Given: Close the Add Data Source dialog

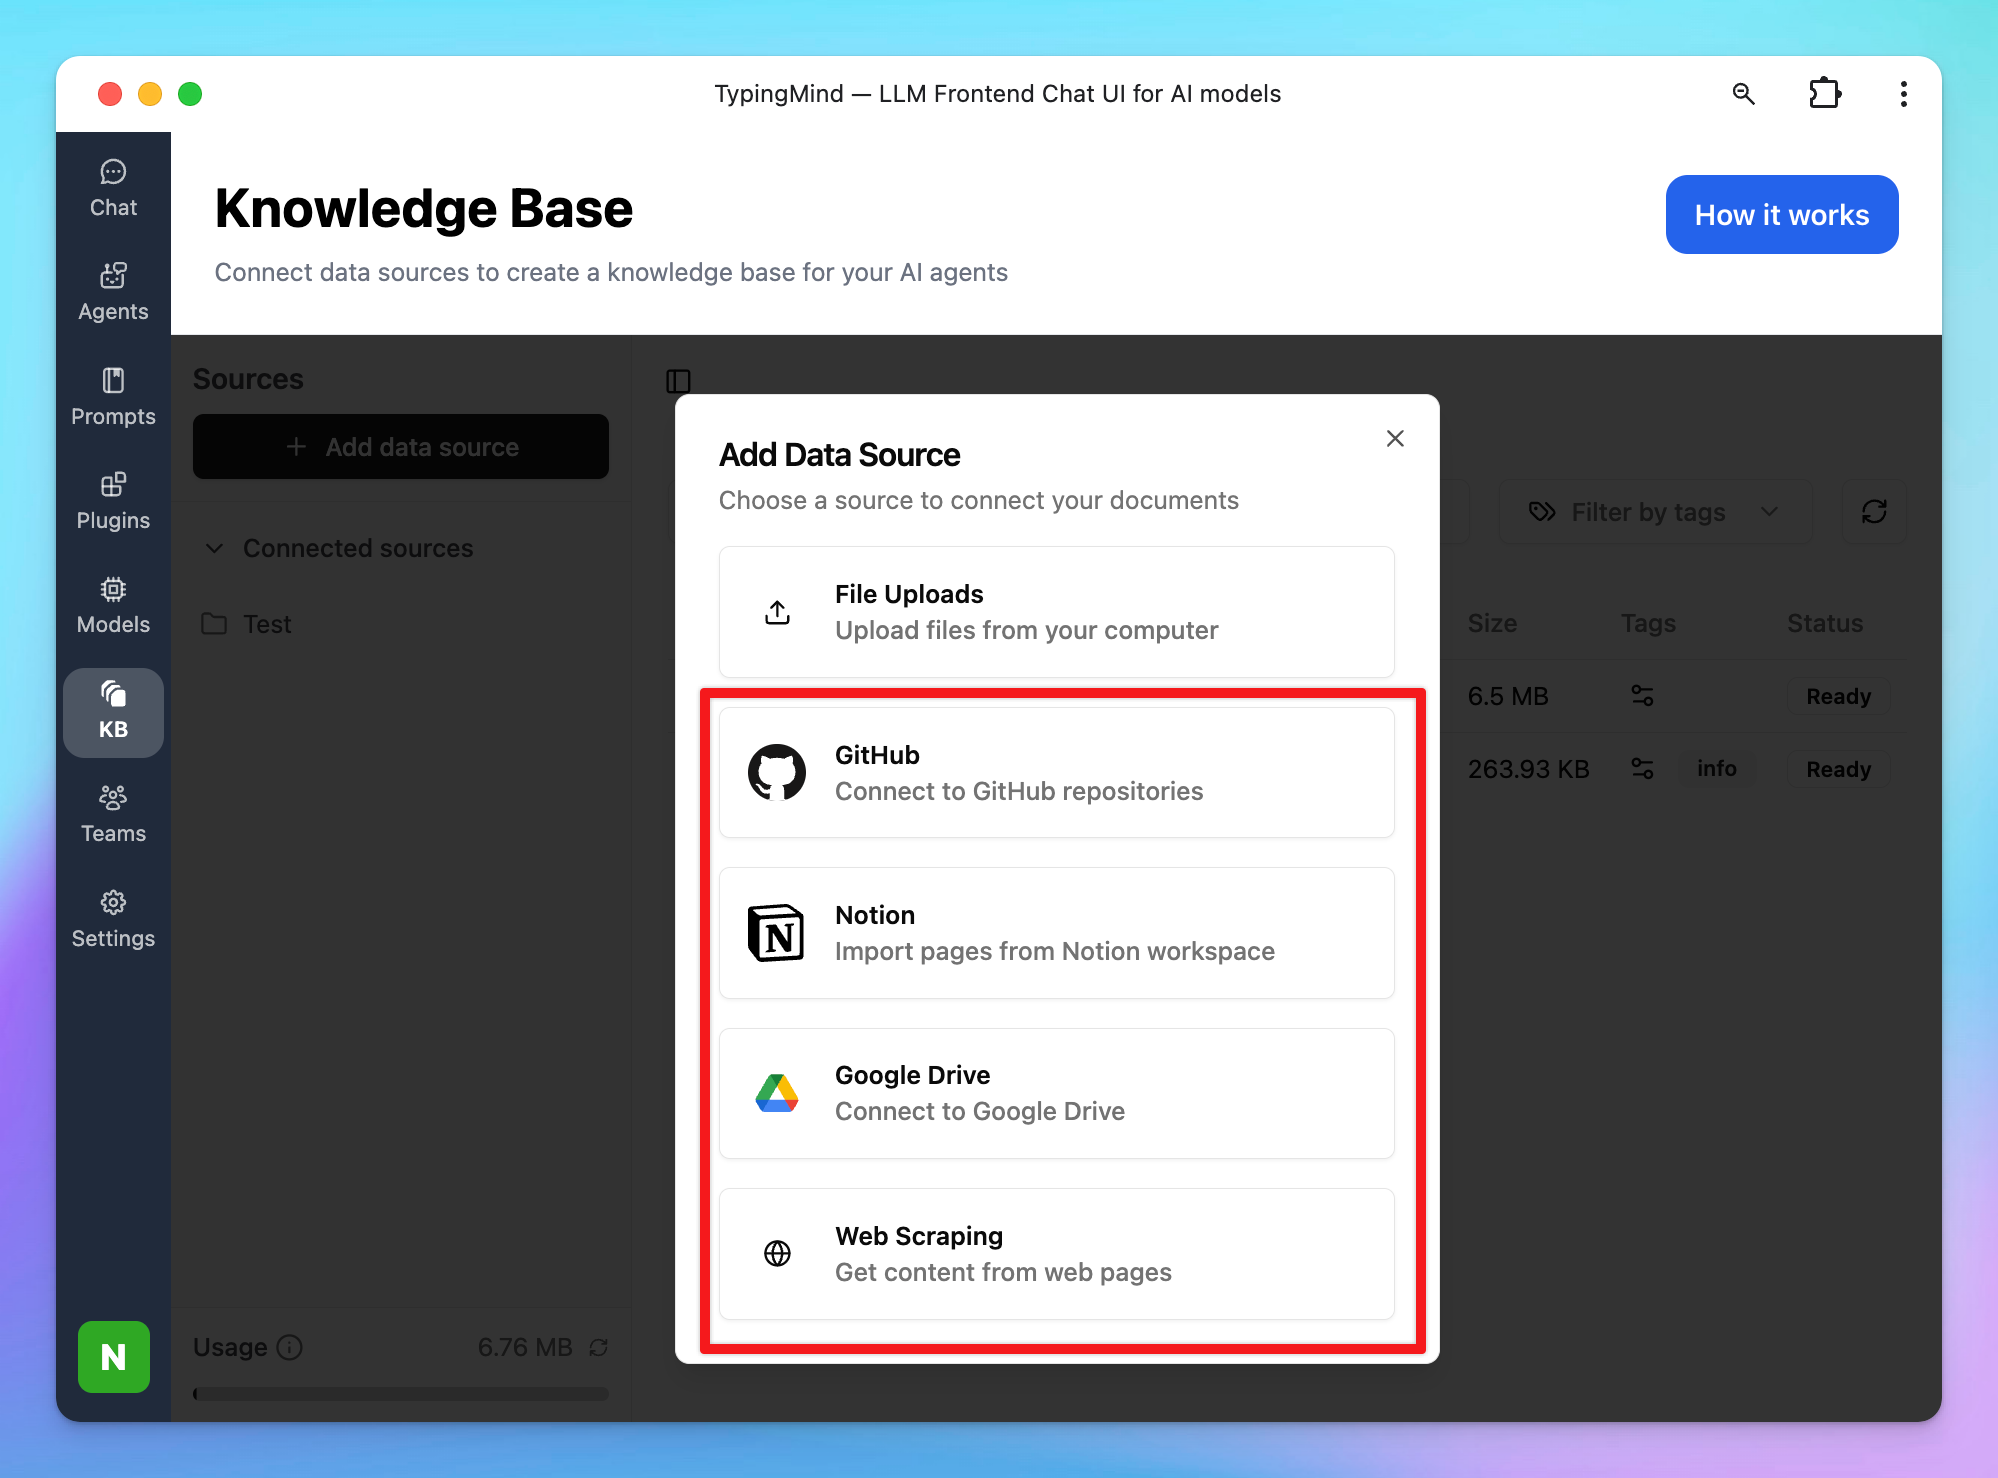Looking at the screenshot, I should [1395, 439].
